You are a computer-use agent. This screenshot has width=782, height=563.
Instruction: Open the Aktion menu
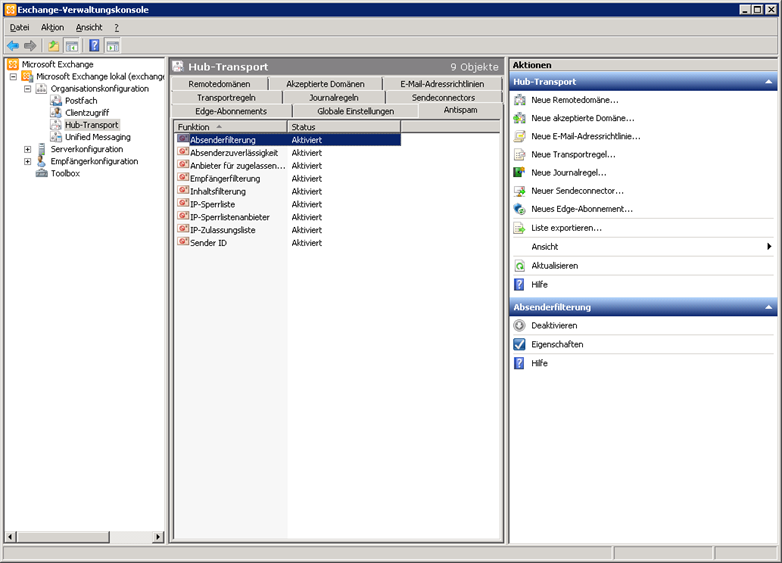[x=52, y=27]
